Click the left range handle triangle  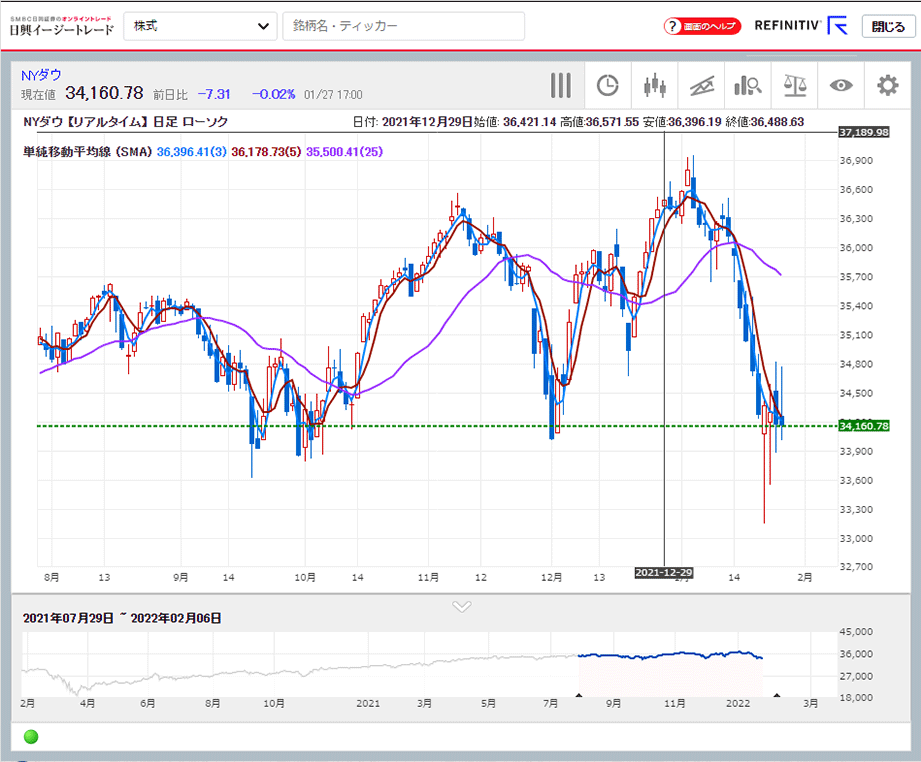pyautogui.click(x=578, y=694)
